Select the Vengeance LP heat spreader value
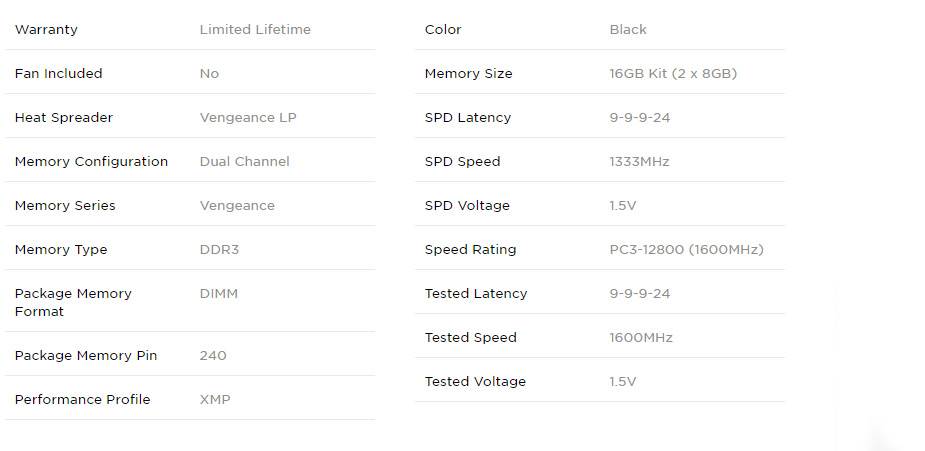This screenshot has width=925, height=451. point(248,118)
